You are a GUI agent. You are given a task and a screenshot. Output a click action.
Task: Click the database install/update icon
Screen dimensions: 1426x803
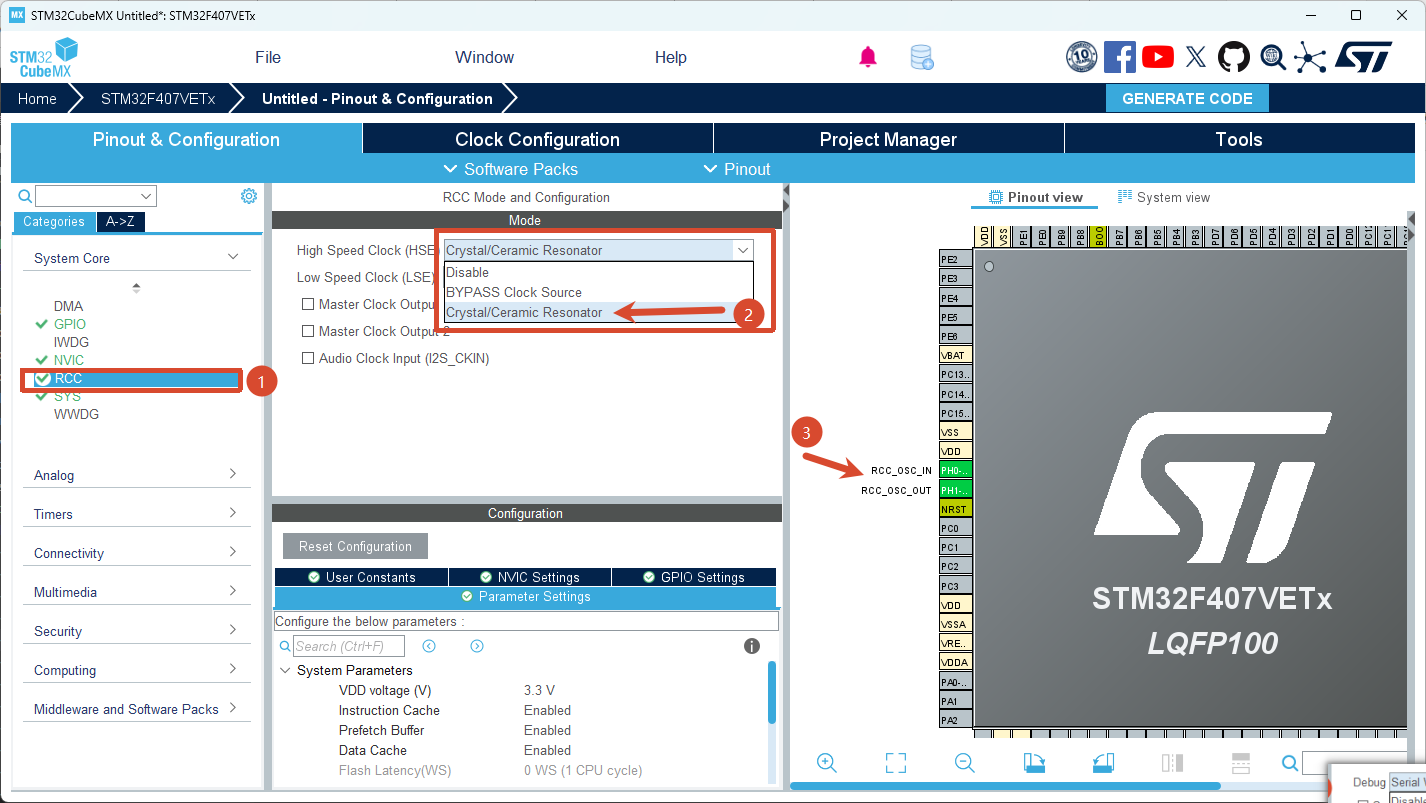click(922, 57)
